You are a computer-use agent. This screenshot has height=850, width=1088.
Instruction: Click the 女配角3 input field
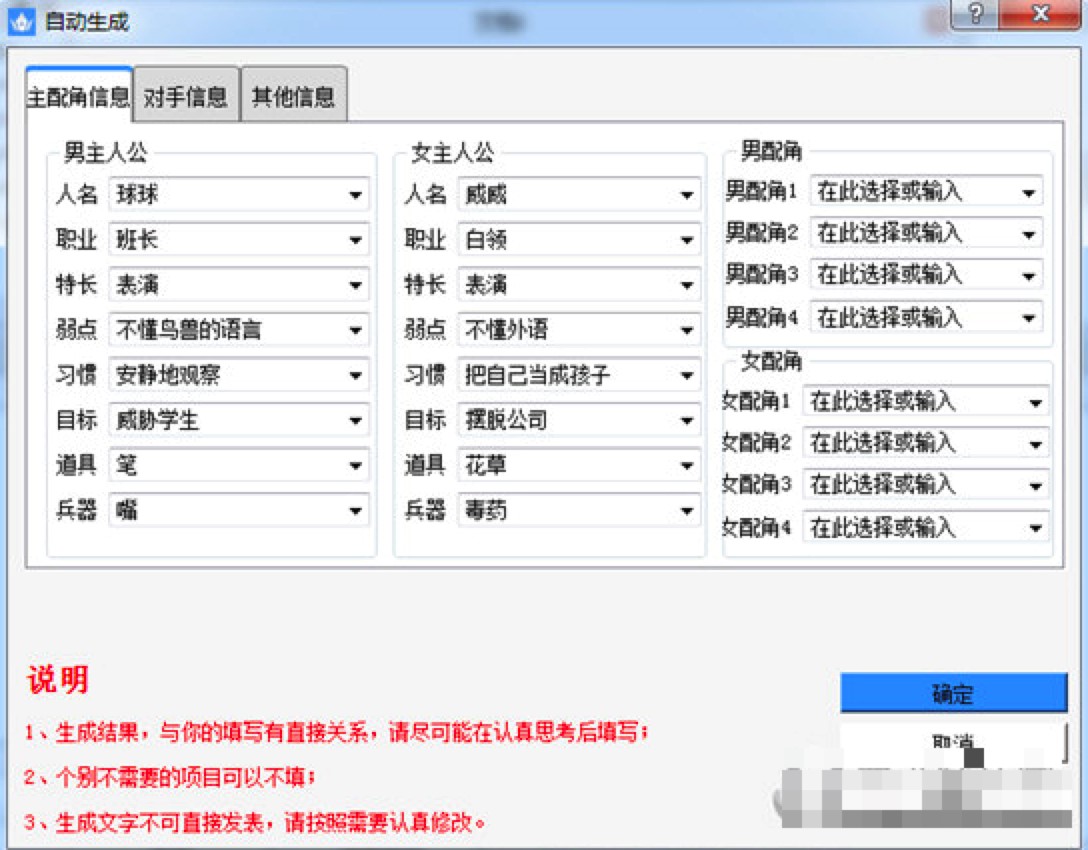point(926,485)
